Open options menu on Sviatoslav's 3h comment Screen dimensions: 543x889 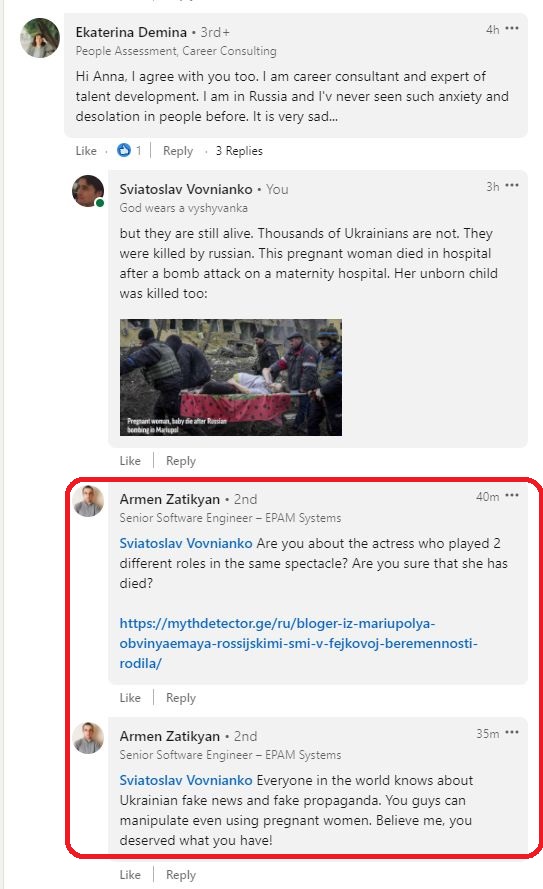click(512, 186)
